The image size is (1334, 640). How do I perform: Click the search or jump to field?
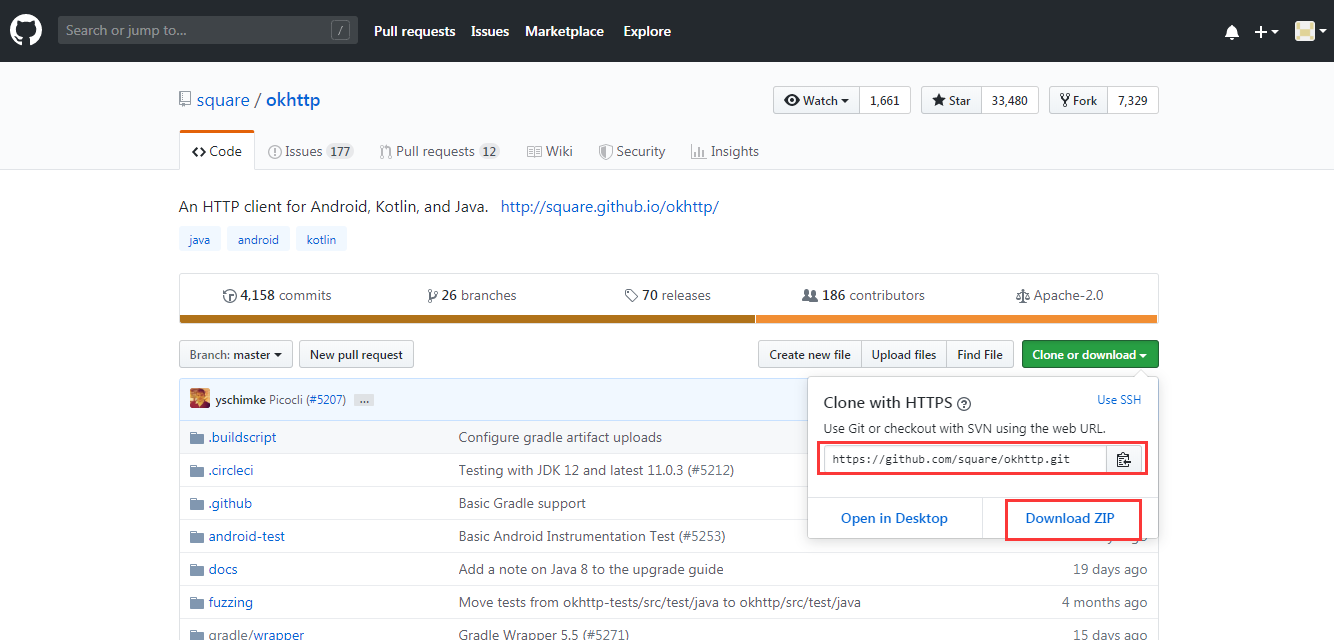(x=207, y=31)
